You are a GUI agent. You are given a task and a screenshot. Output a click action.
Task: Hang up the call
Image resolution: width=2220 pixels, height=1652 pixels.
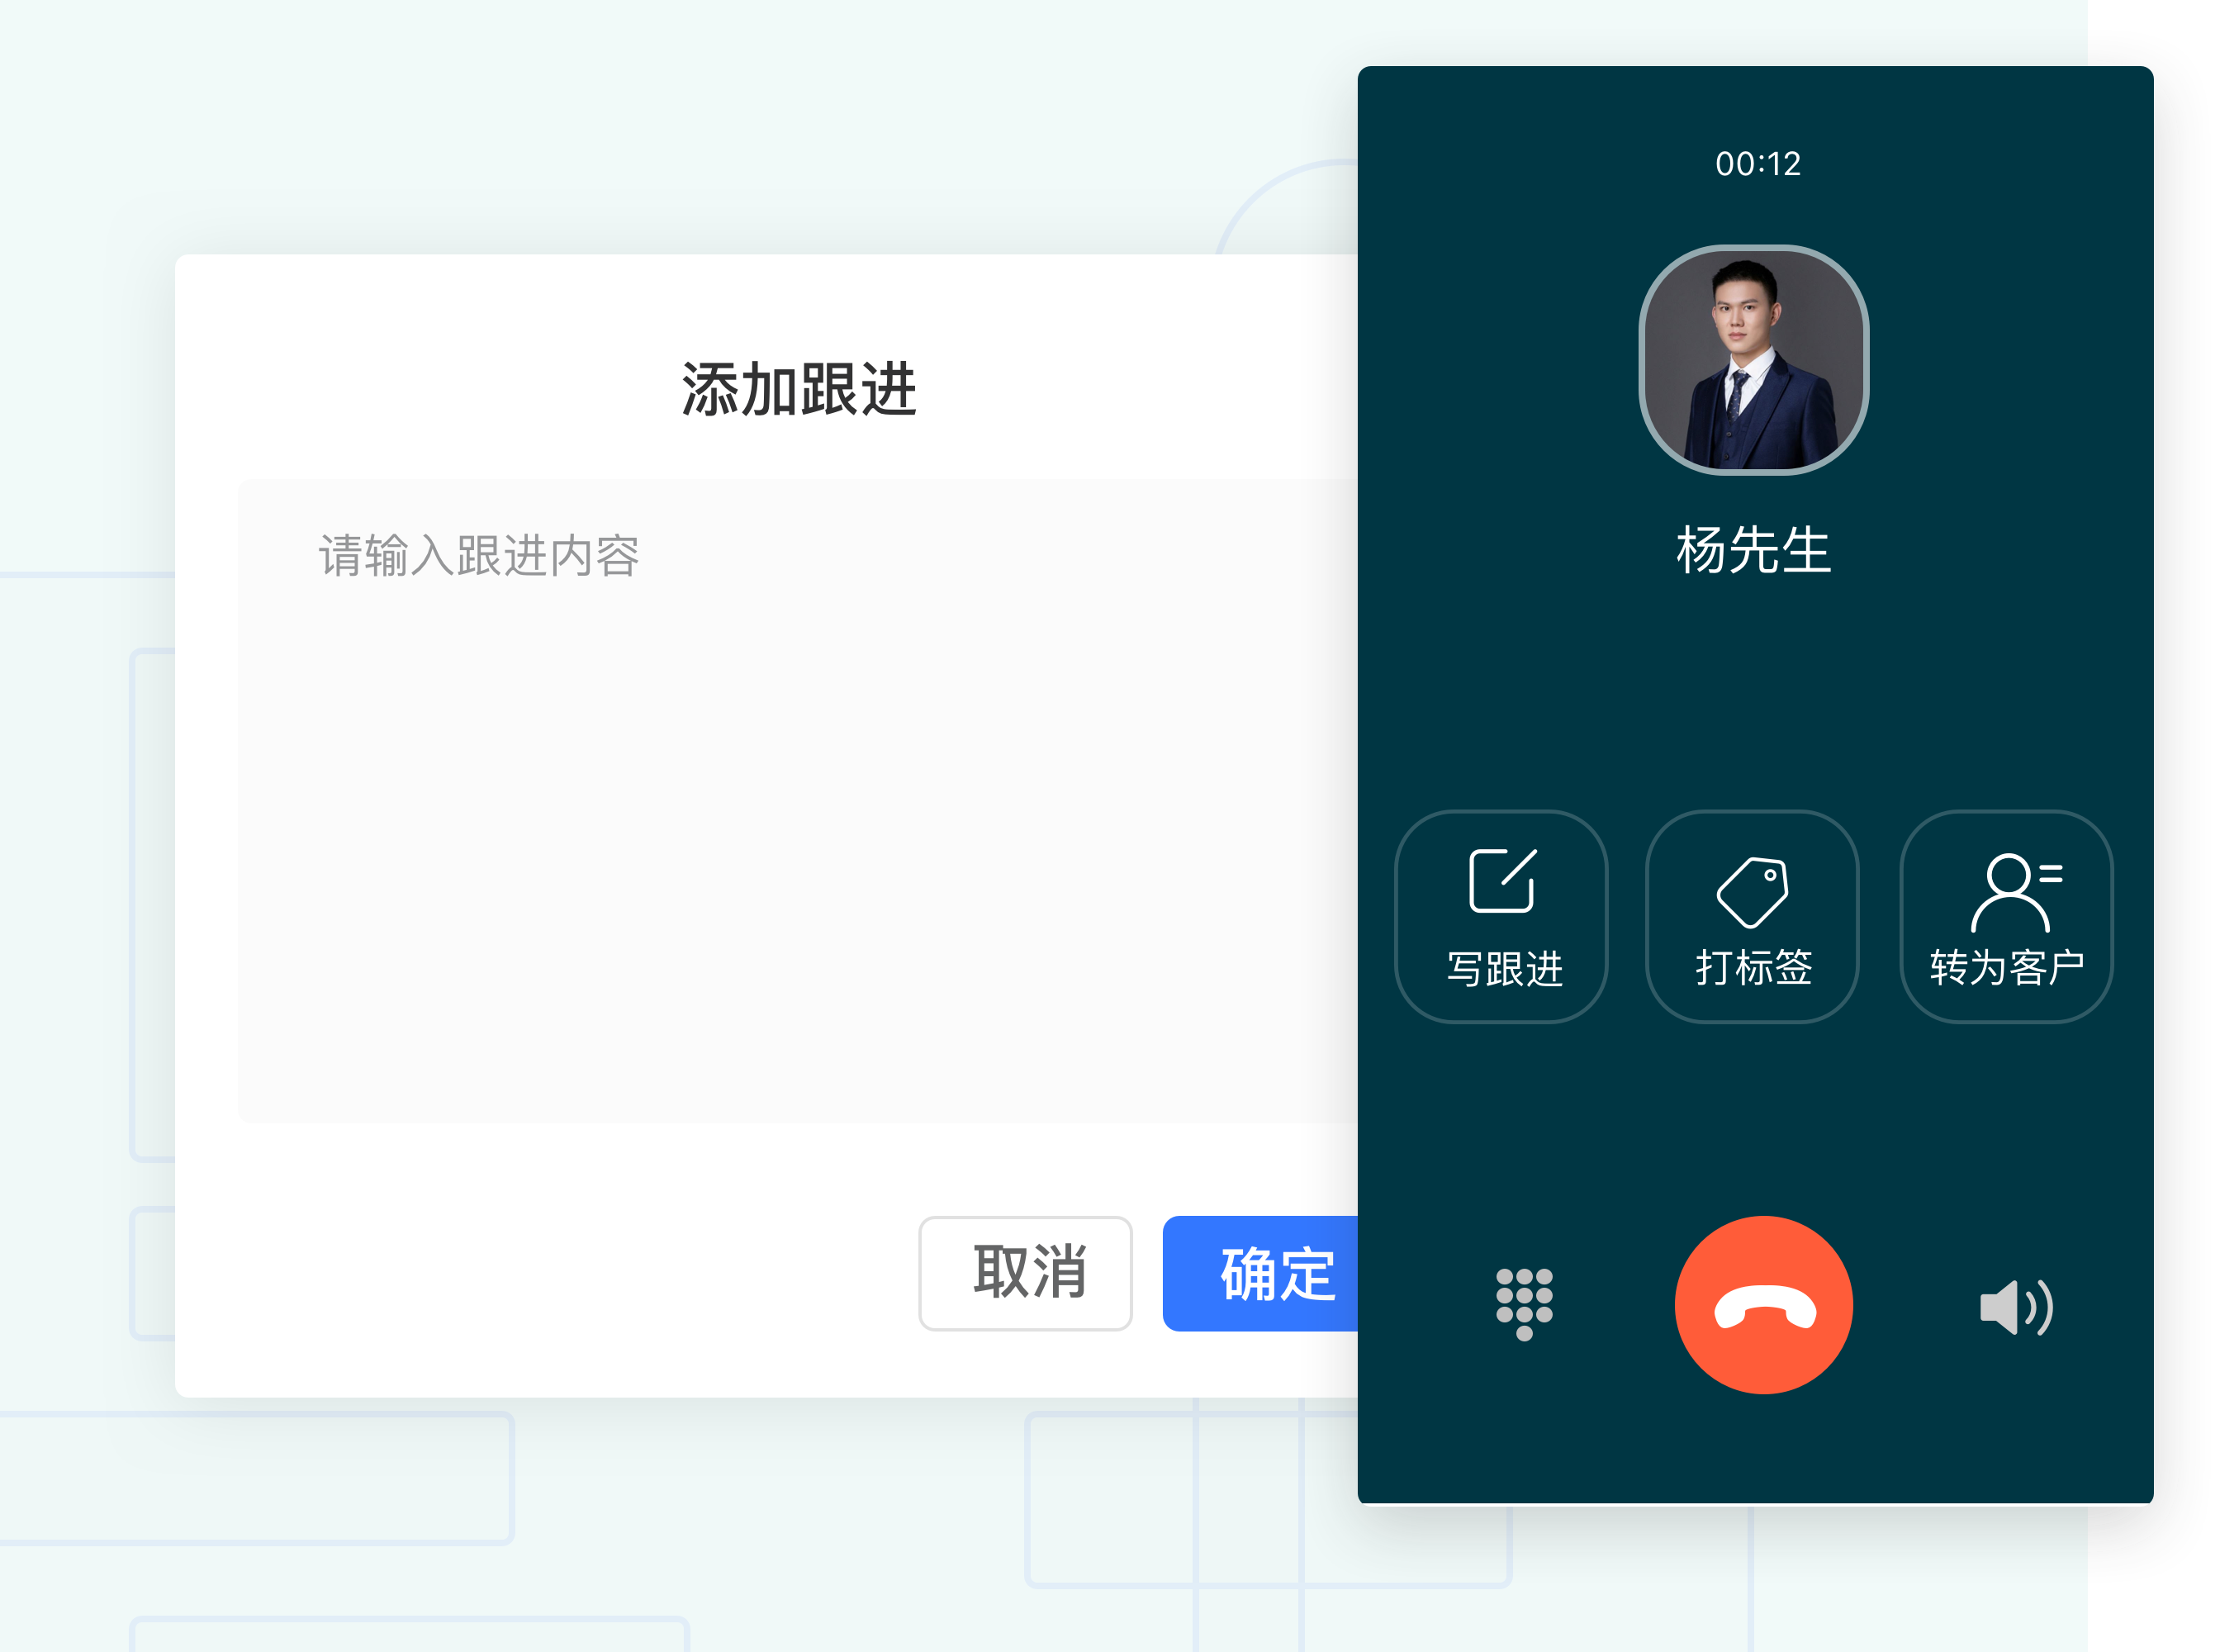pos(1765,1304)
